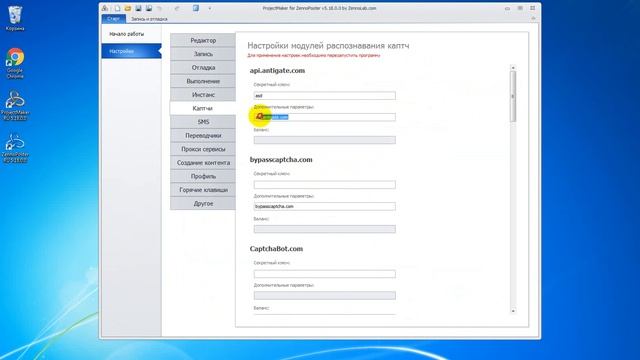640x360 pixels.
Task: Click the settings scrollbar down arrow
Action: [x=513, y=311]
